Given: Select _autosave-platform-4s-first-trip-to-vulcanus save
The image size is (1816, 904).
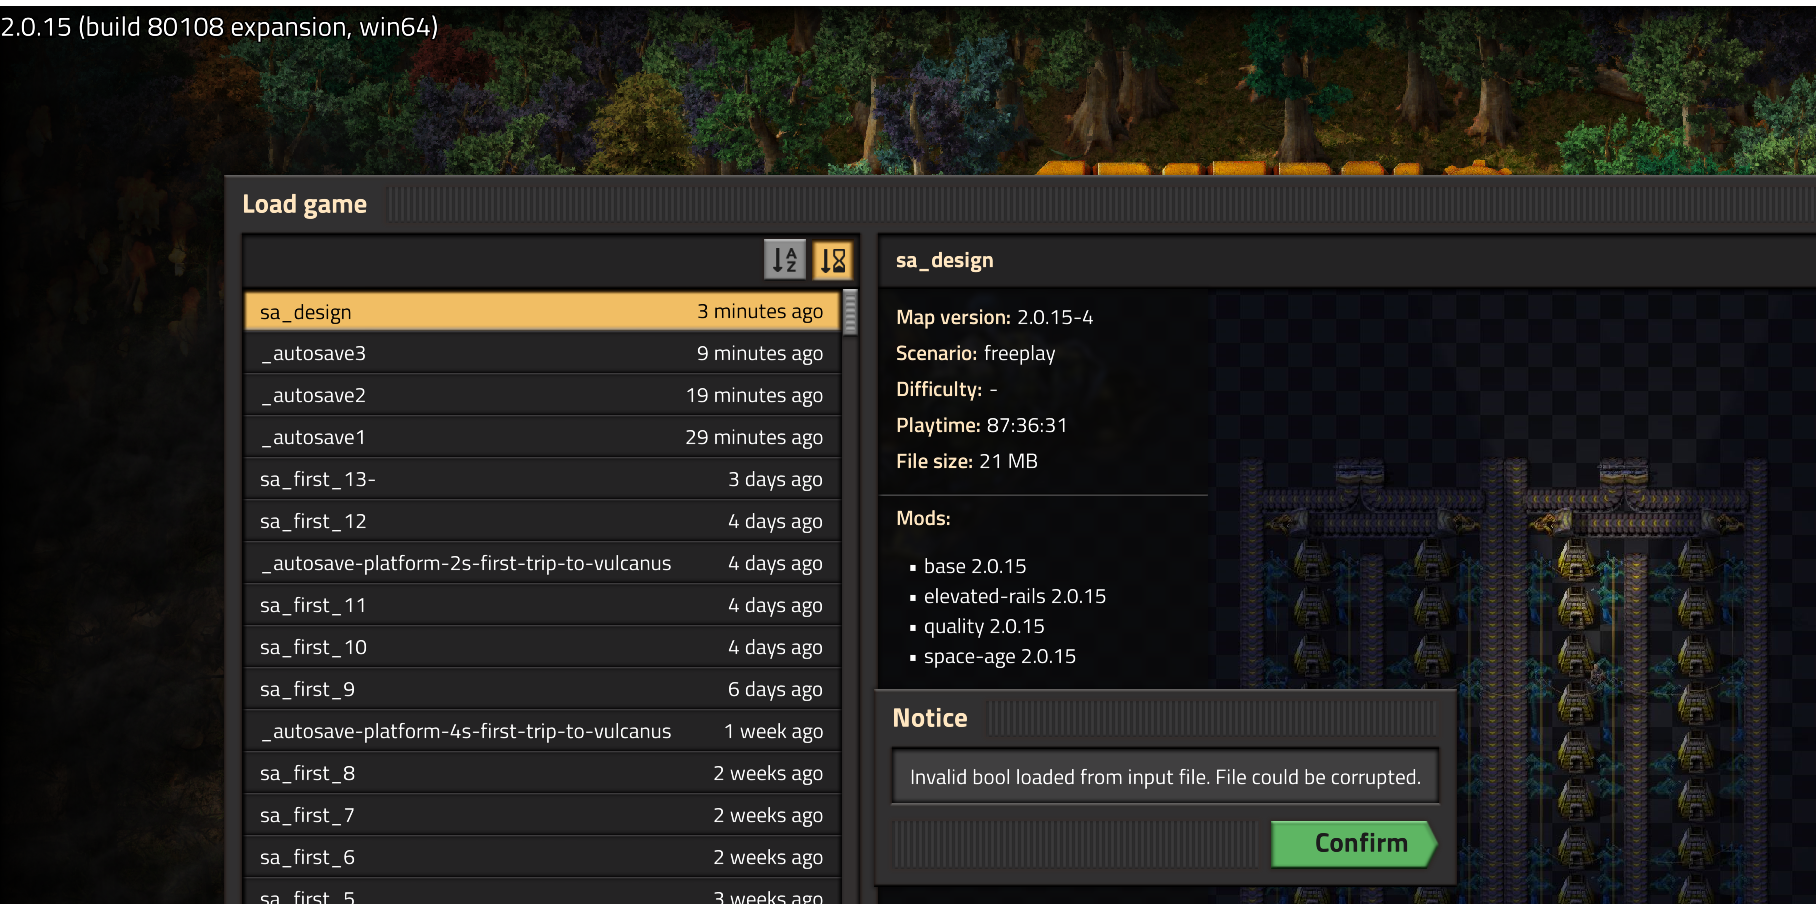Looking at the screenshot, I should click(542, 731).
